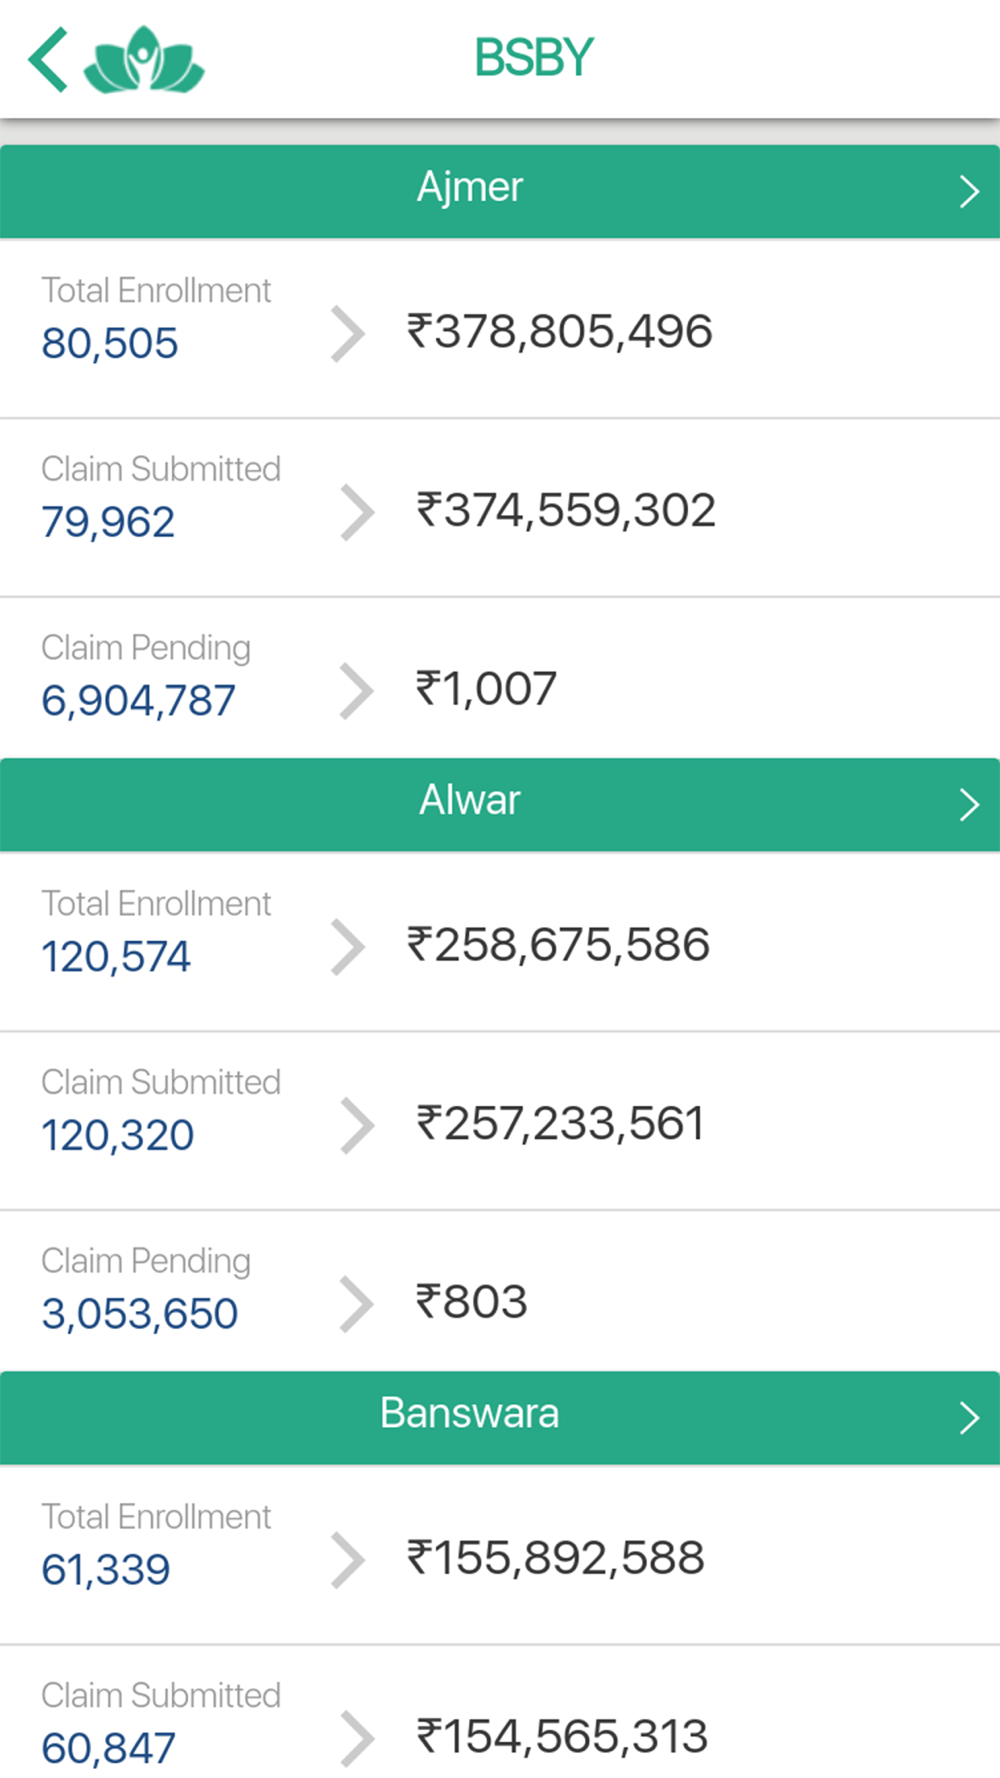
Task: Tap the BSBY header title
Action: [533, 58]
